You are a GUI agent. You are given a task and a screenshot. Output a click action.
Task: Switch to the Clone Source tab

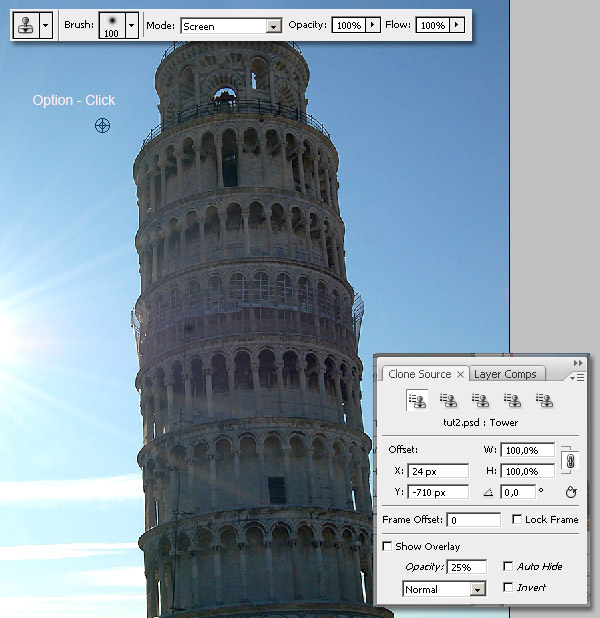tap(419, 374)
